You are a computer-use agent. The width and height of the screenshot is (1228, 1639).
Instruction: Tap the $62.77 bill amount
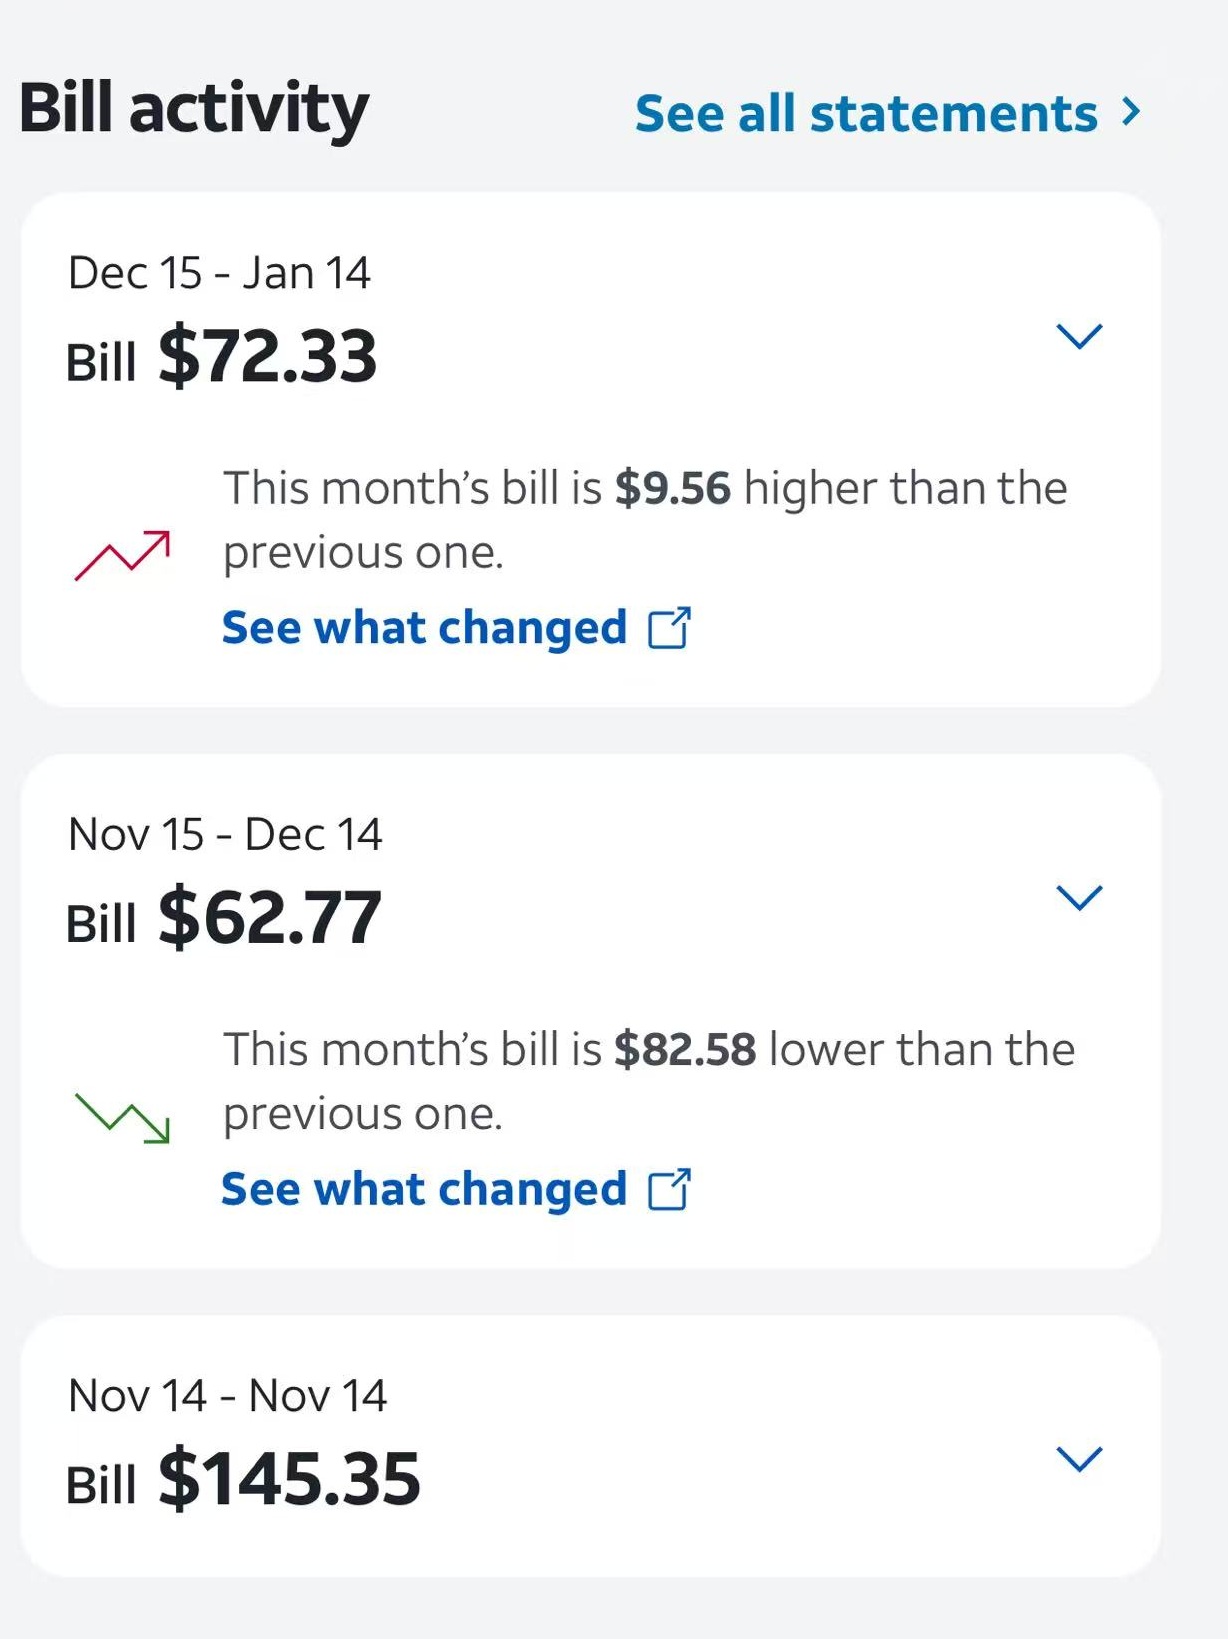point(269,918)
